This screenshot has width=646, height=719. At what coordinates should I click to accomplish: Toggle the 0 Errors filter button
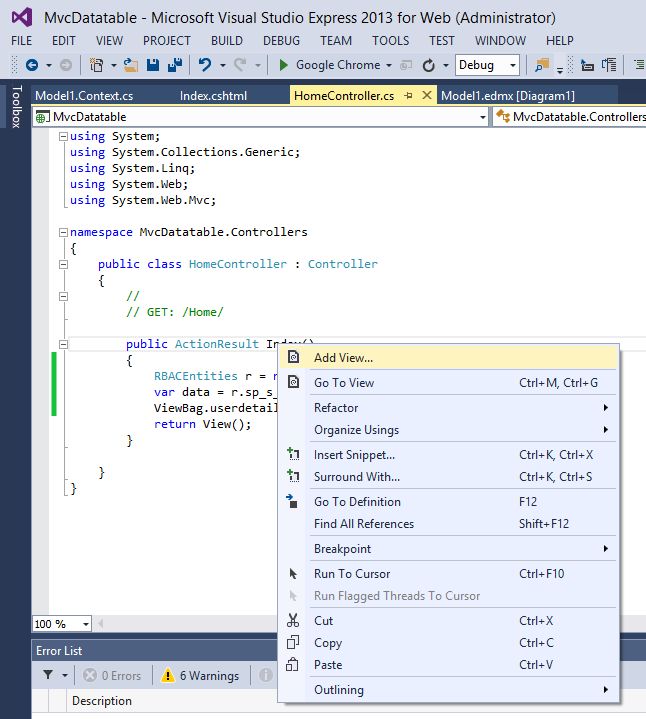[112, 675]
